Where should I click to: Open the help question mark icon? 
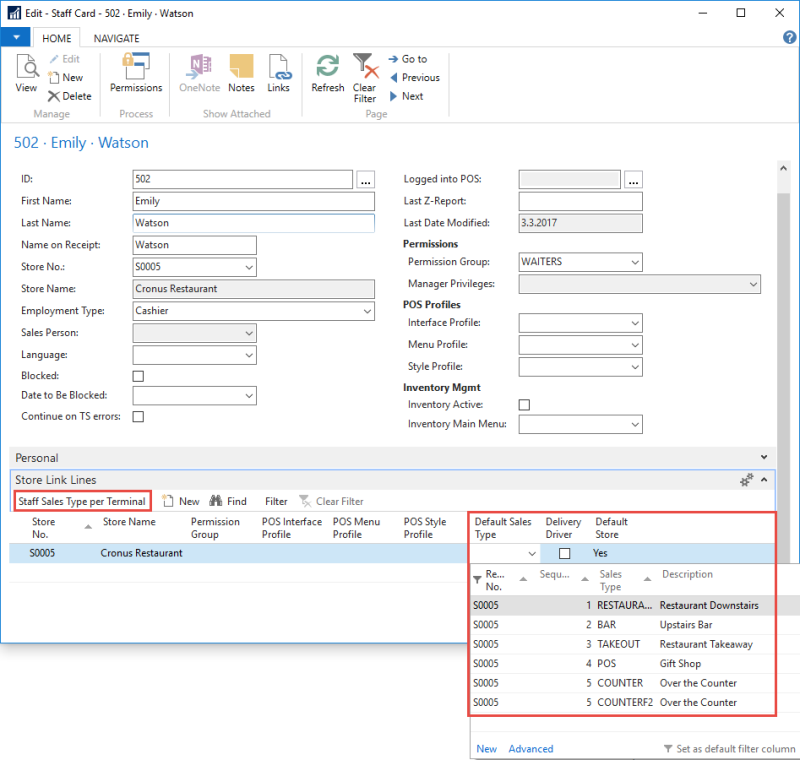789,38
